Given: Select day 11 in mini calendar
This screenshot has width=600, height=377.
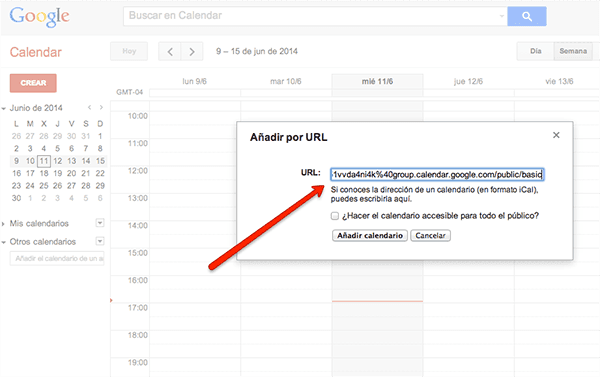Looking at the screenshot, I should coord(44,161).
